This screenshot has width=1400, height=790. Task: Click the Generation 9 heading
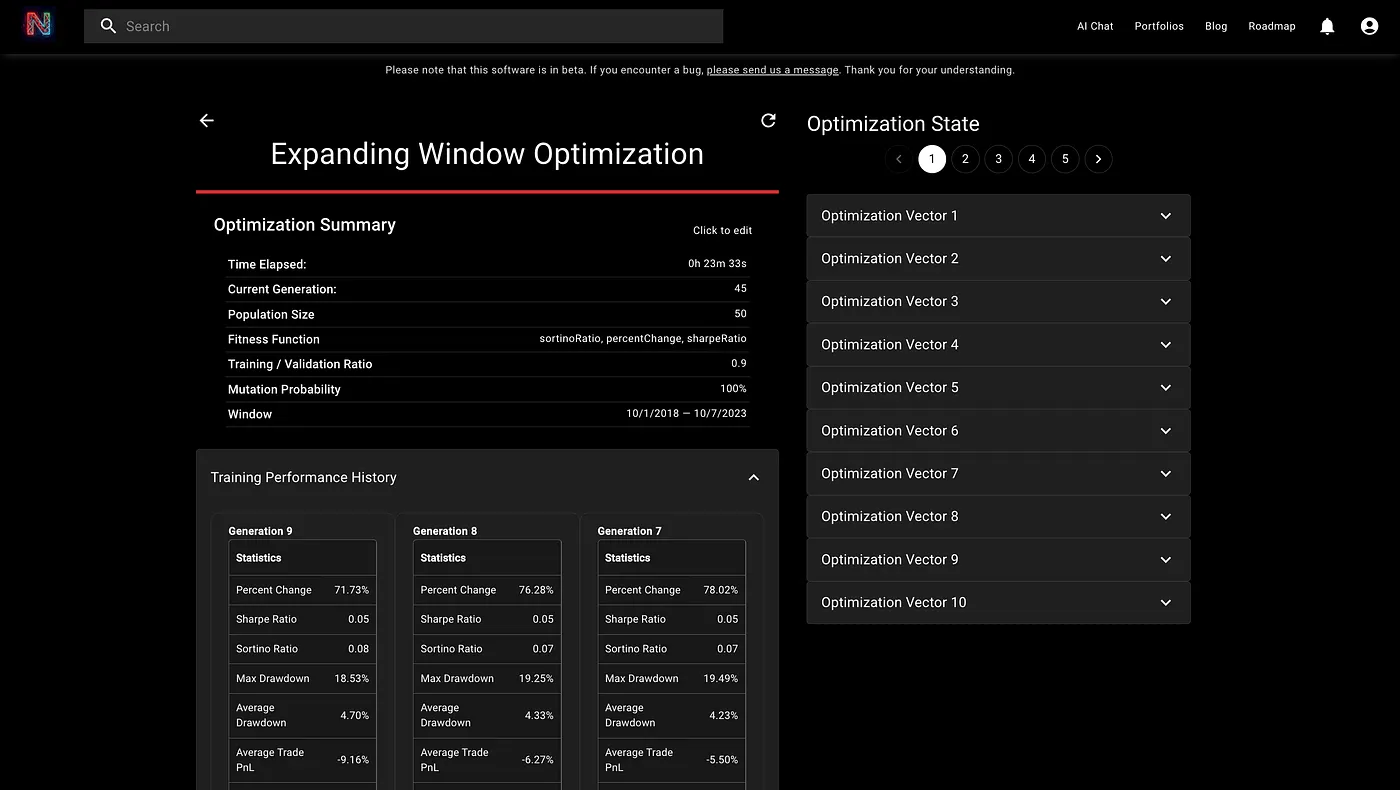(260, 531)
